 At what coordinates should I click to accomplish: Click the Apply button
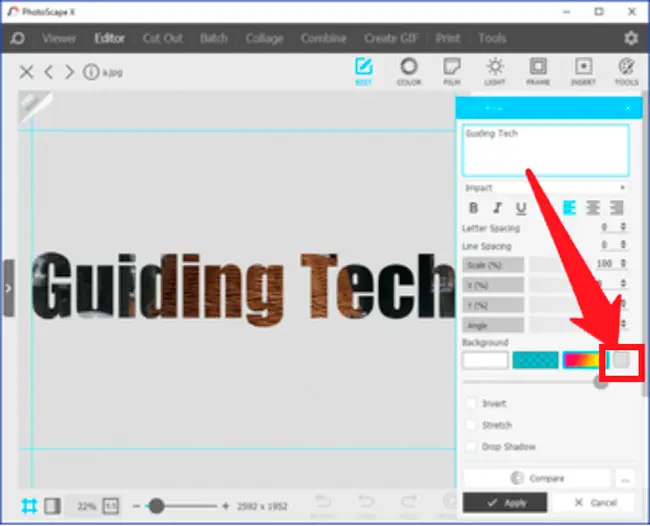click(504, 503)
